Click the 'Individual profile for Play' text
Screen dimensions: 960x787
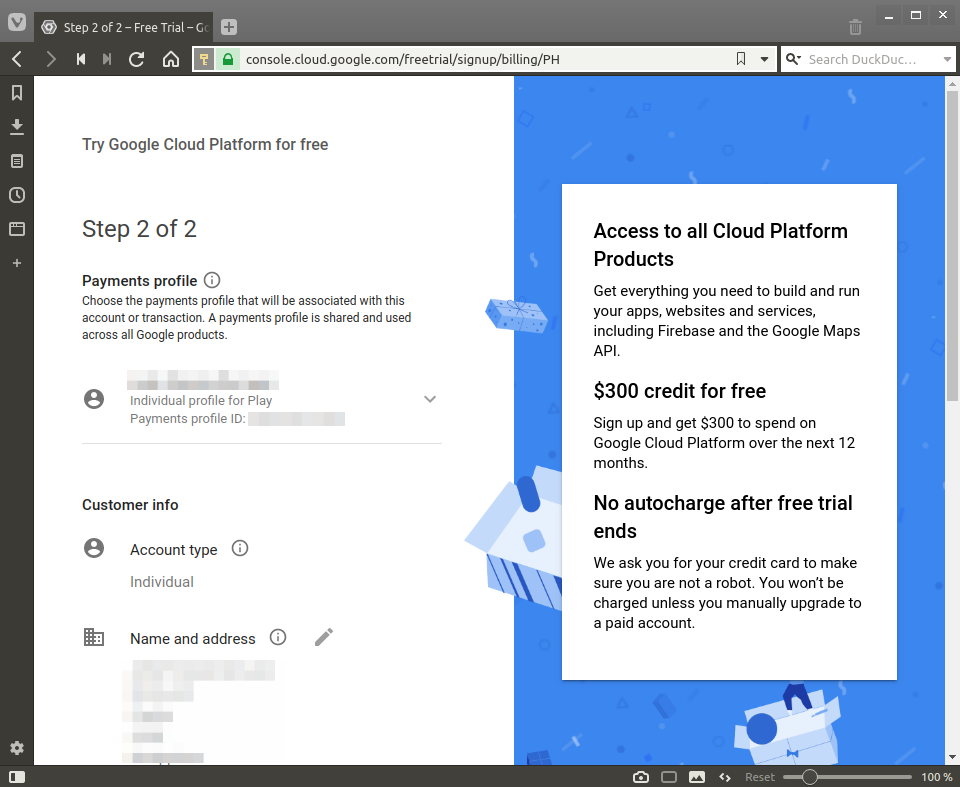201,401
